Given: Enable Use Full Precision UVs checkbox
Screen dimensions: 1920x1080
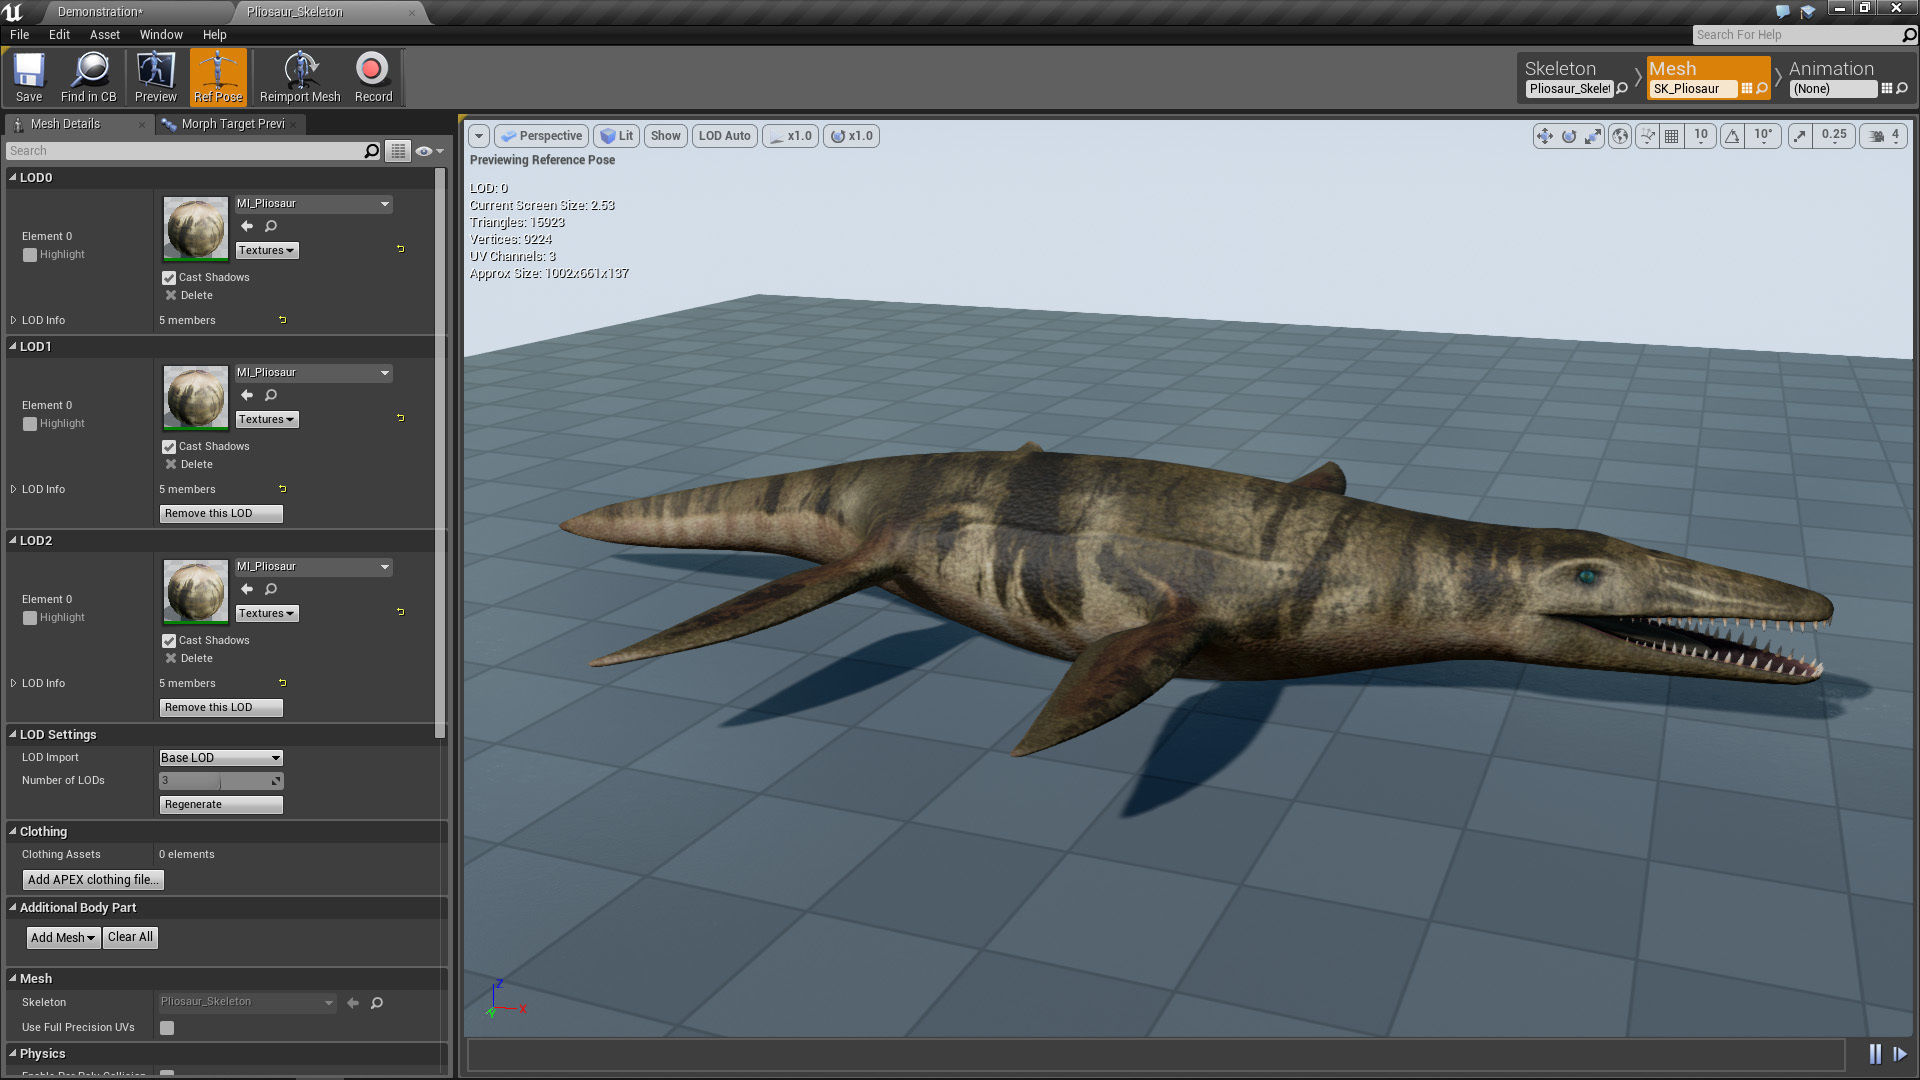Looking at the screenshot, I should (167, 1028).
